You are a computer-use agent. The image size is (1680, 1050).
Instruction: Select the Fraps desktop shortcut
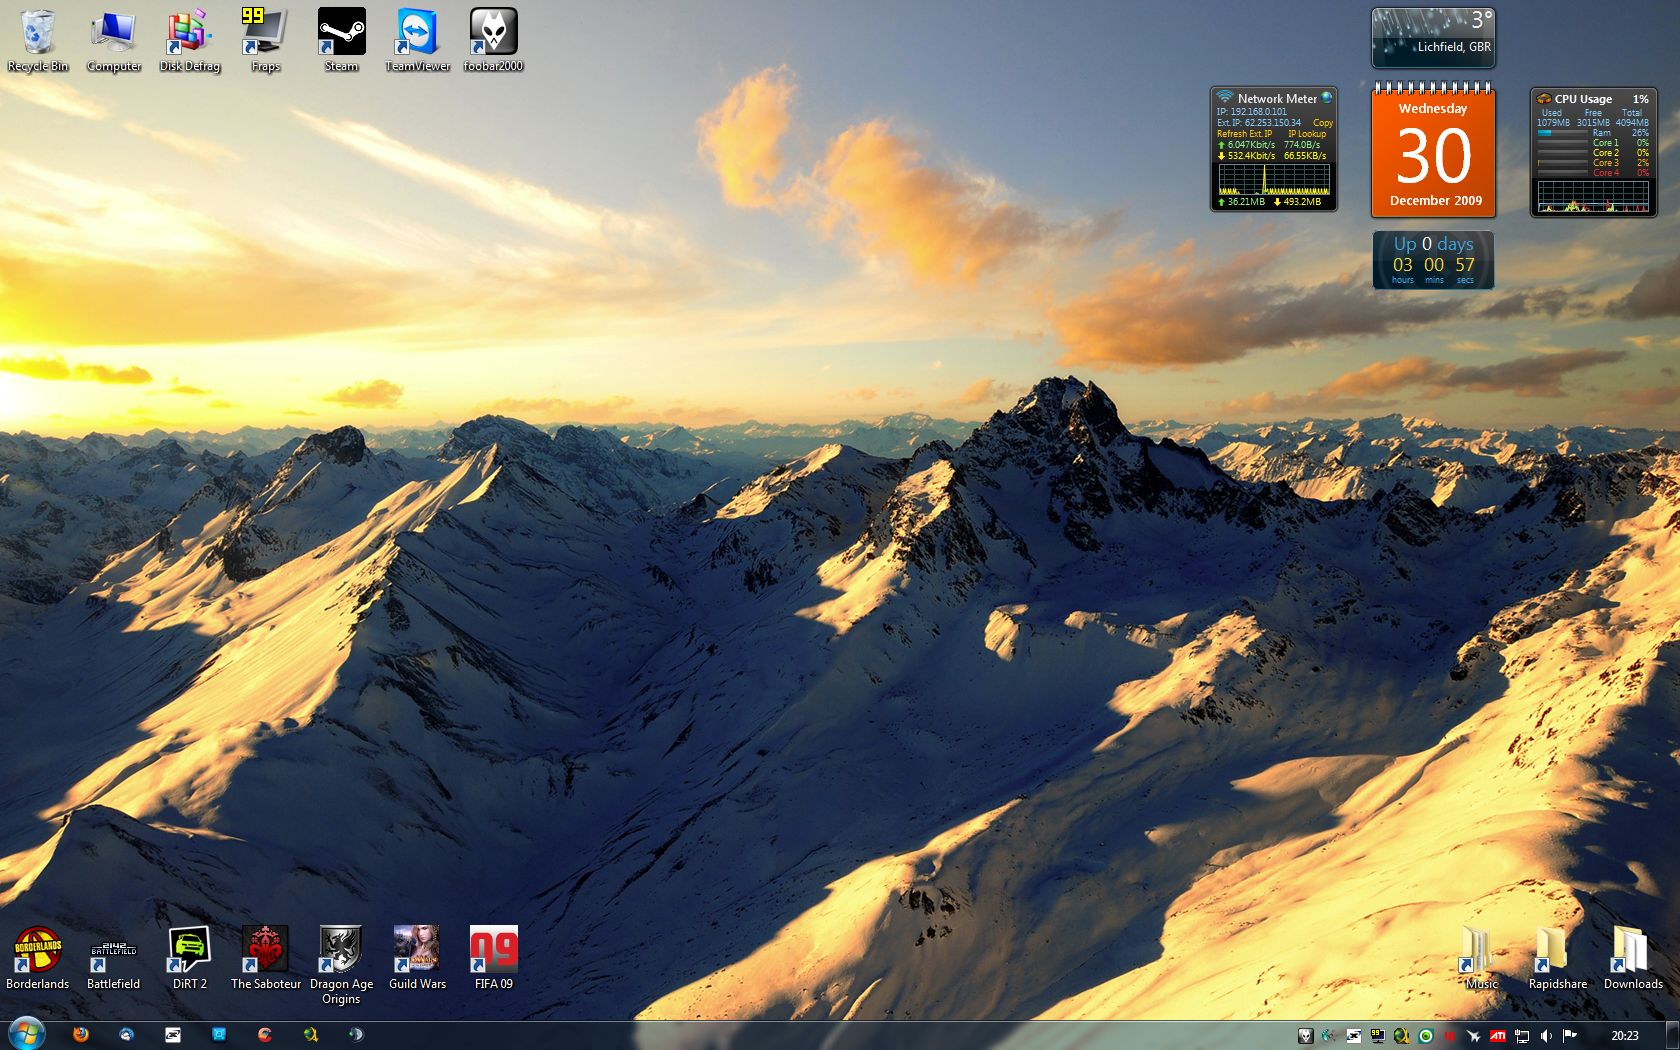coord(265,33)
